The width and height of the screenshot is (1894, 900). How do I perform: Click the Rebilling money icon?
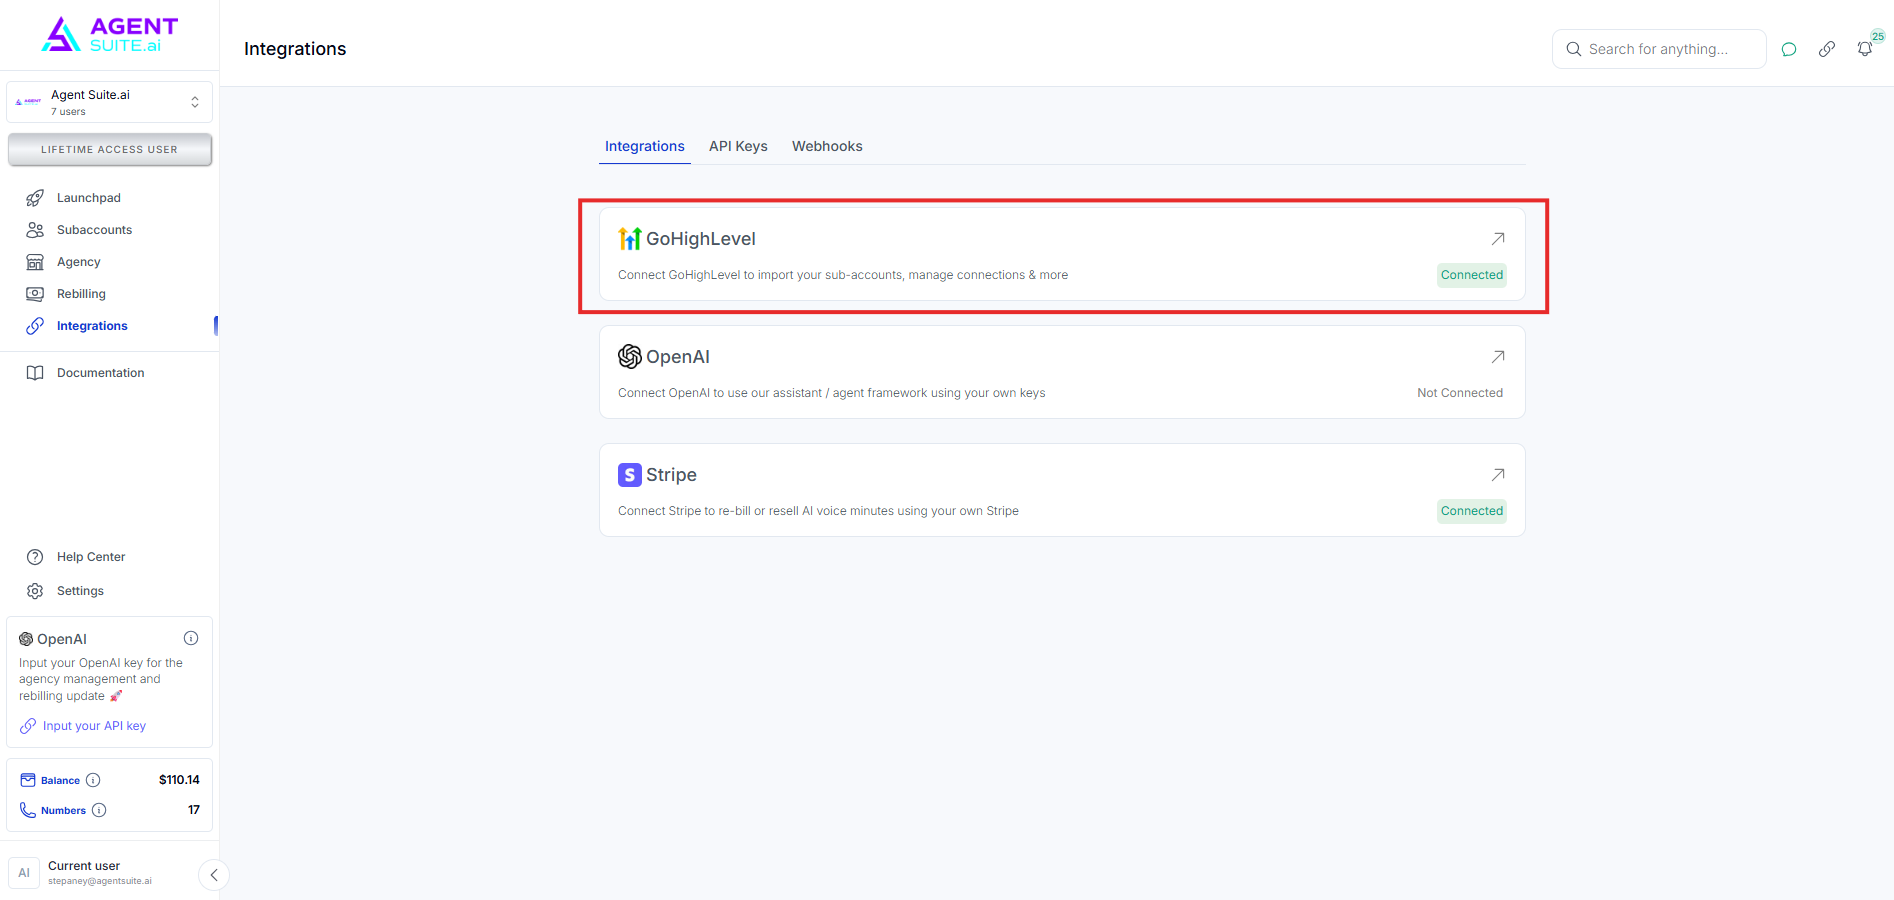coord(35,294)
